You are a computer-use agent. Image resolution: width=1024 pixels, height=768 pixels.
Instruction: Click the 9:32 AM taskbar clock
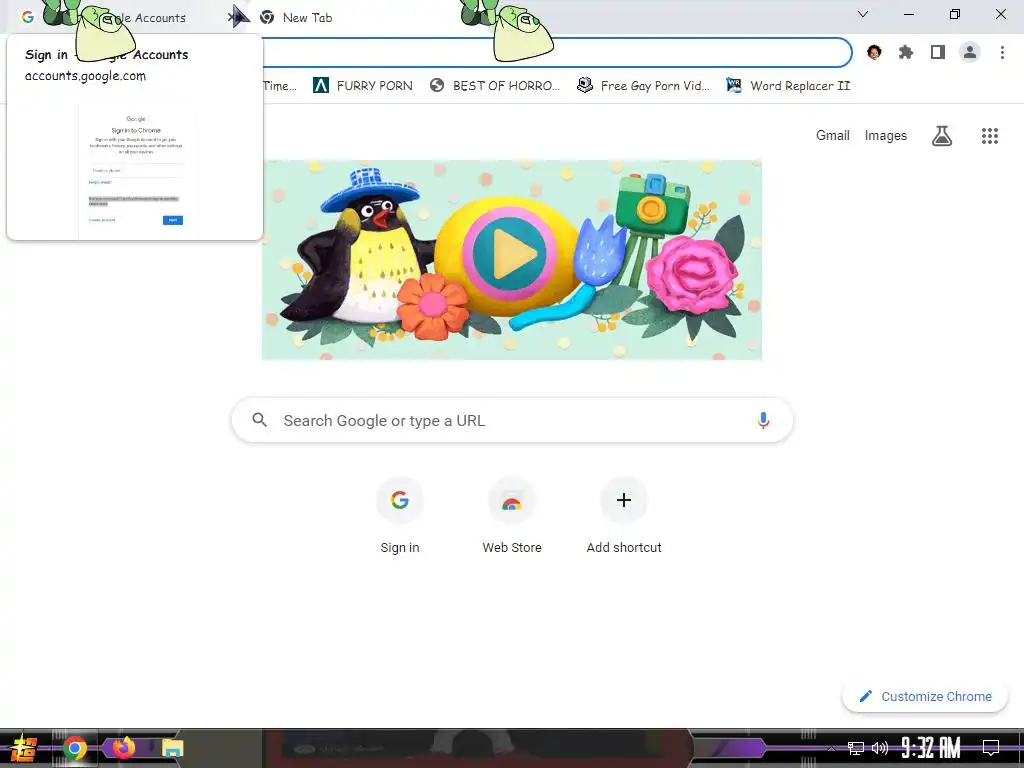tap(931, 748)
